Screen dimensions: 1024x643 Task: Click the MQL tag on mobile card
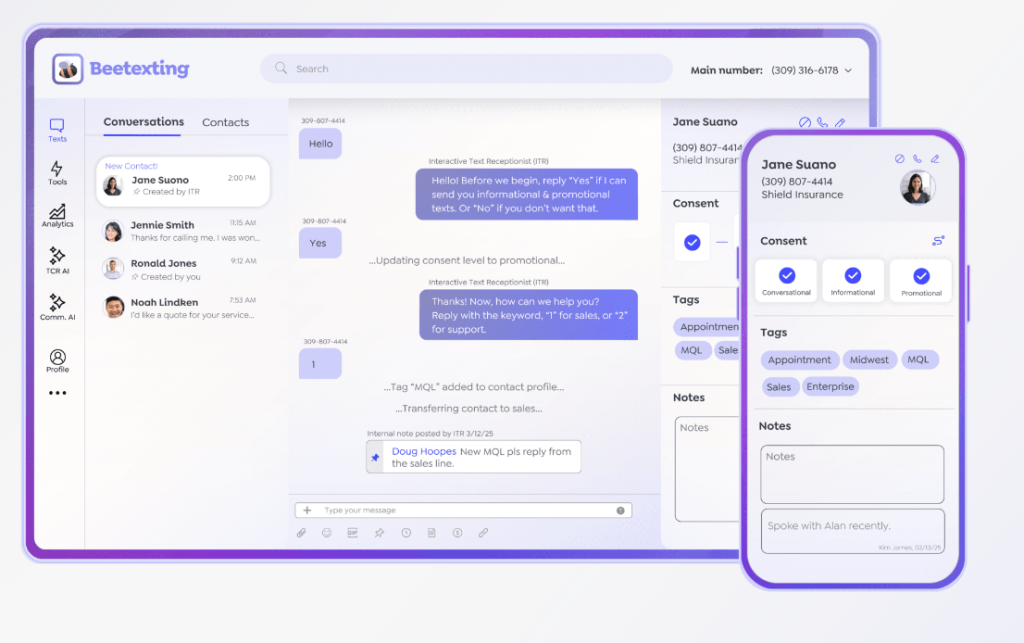918,360
